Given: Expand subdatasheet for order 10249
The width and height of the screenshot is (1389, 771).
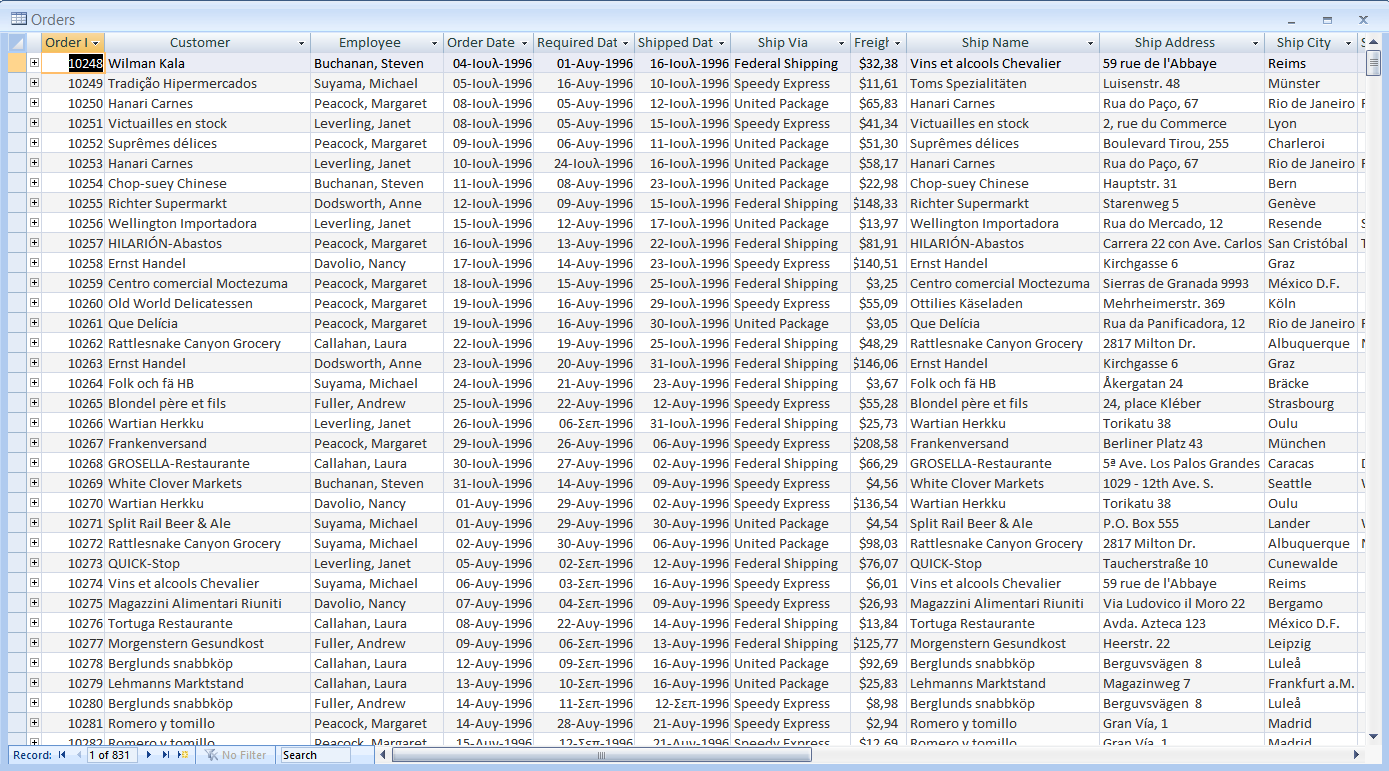Looking at the screenshot, I should 34,83.
